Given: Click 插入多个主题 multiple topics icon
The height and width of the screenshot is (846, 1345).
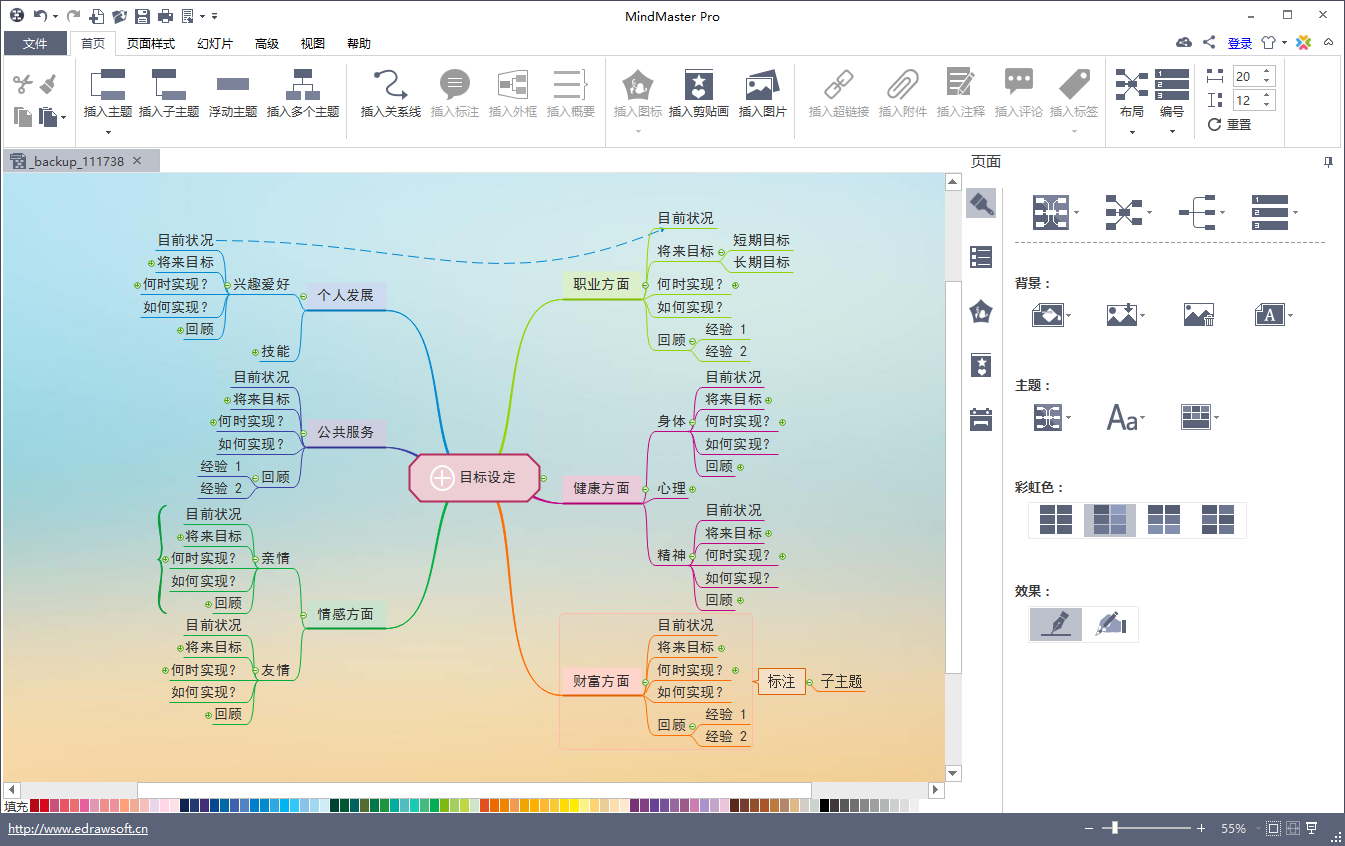Looking at the screenshot, I should point(303,84).
